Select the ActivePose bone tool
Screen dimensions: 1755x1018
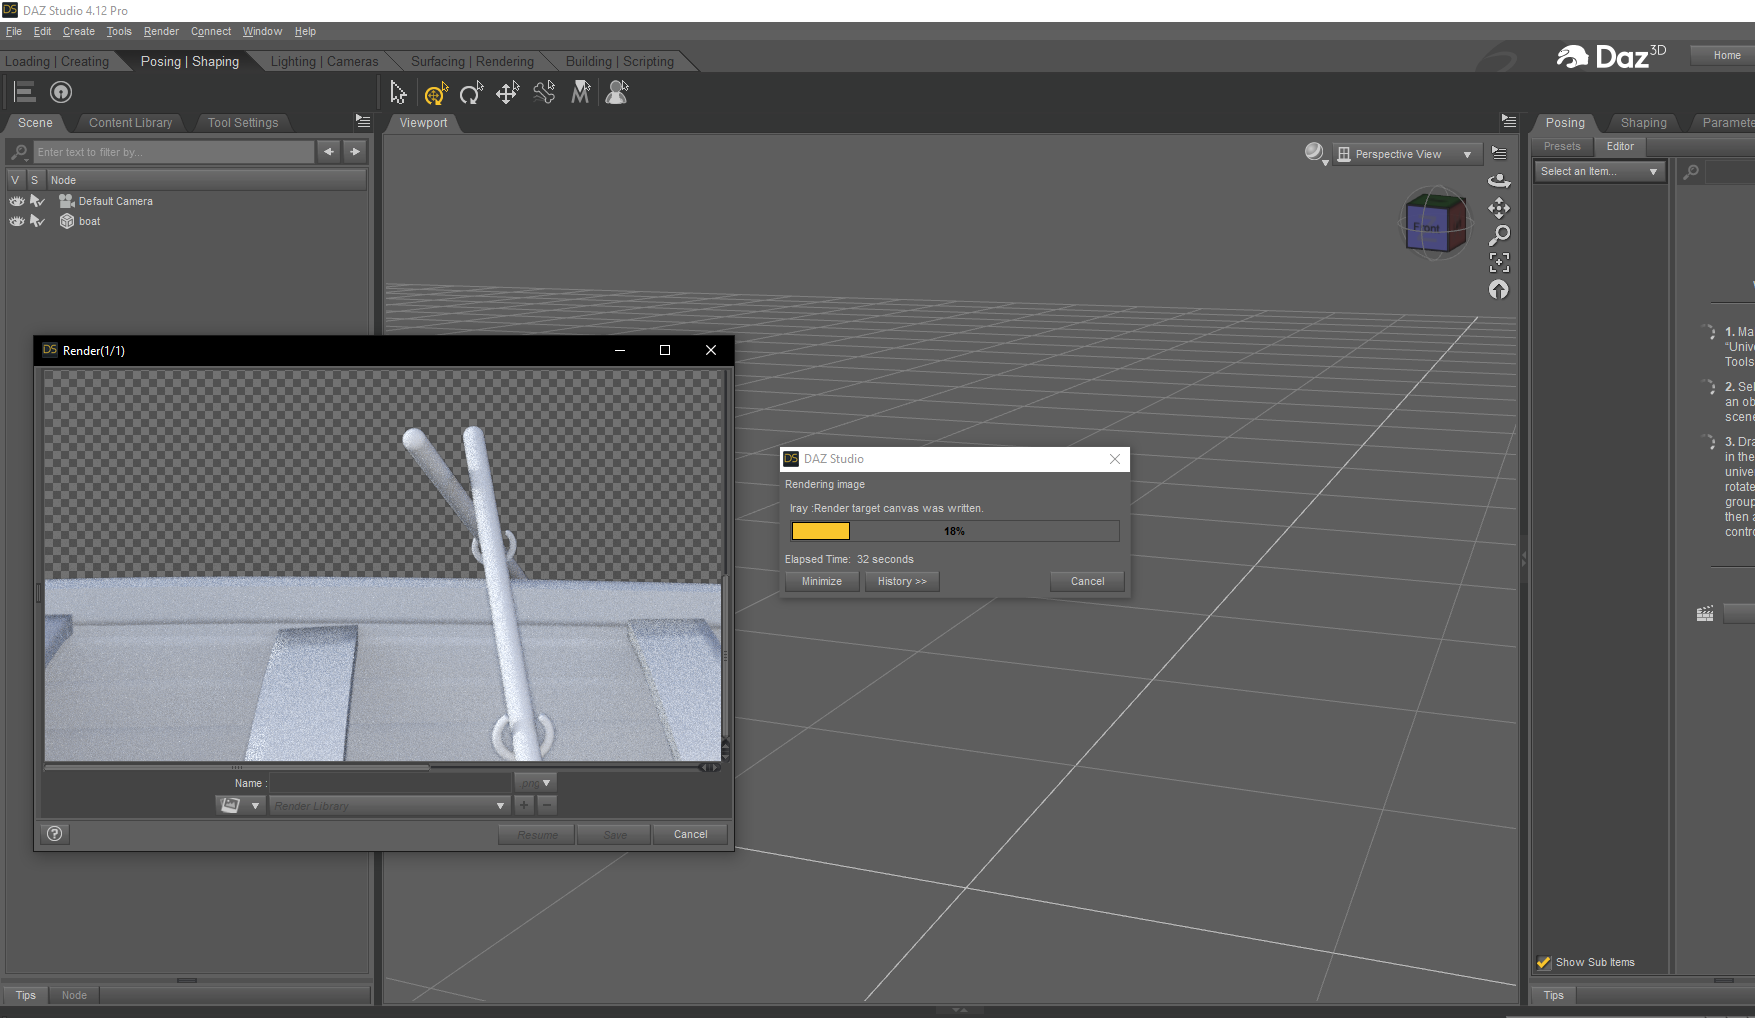(544, 93)
